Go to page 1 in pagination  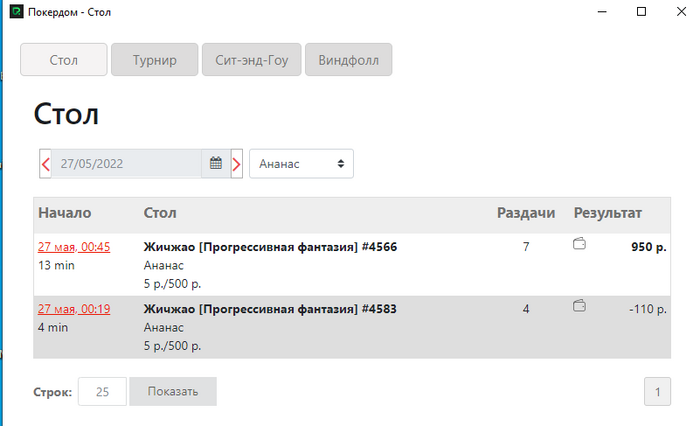tap(657, 392)
